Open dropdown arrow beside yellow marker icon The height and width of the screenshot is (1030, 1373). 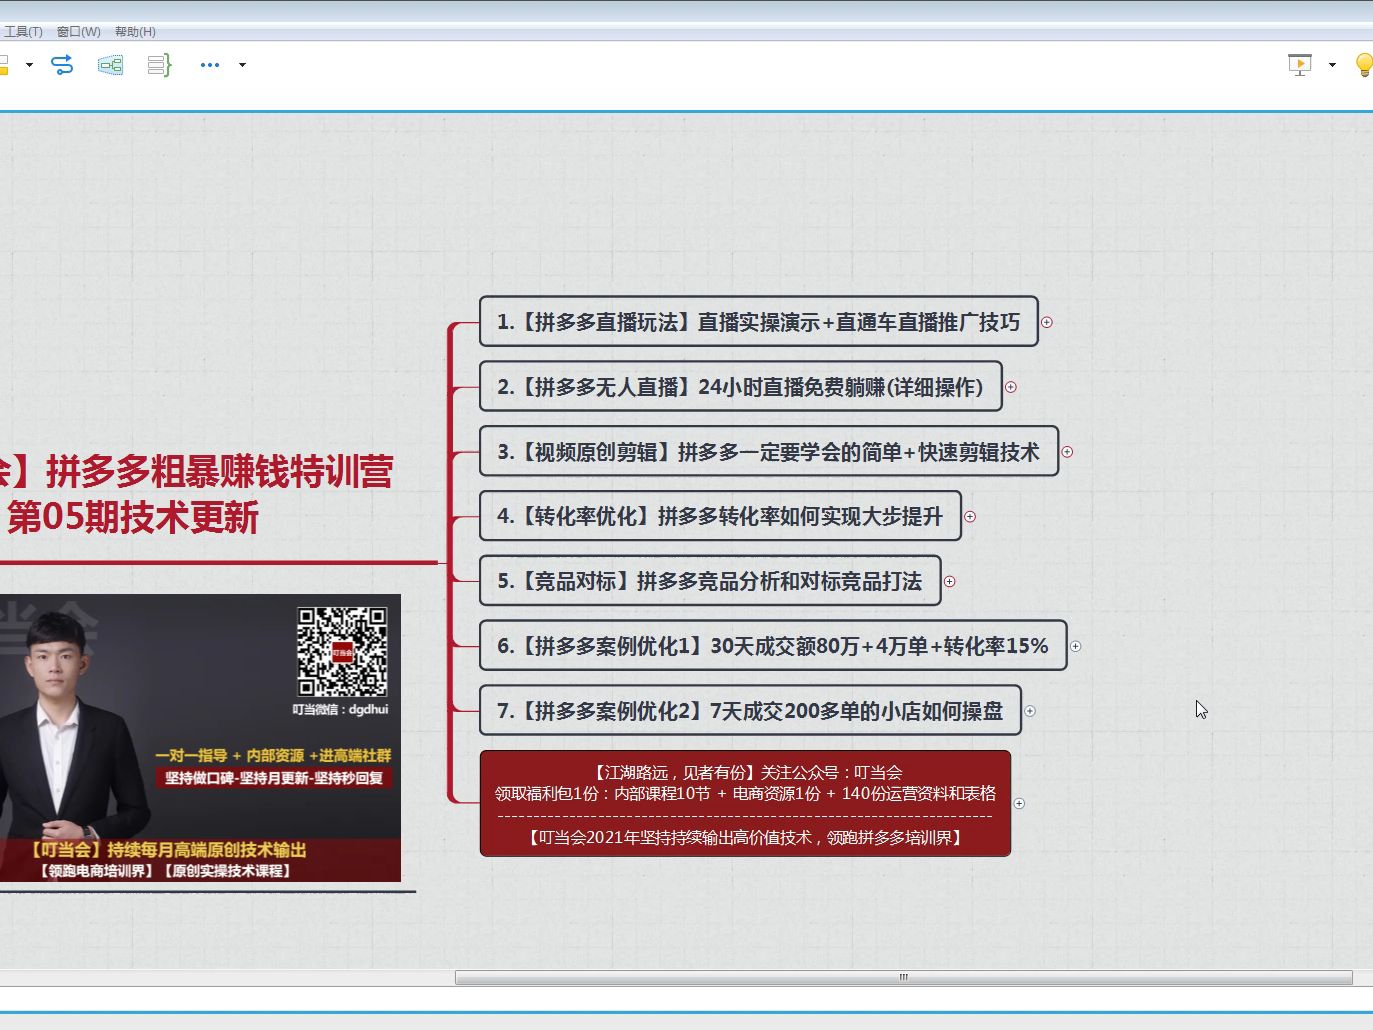click(x=29, y=65)
